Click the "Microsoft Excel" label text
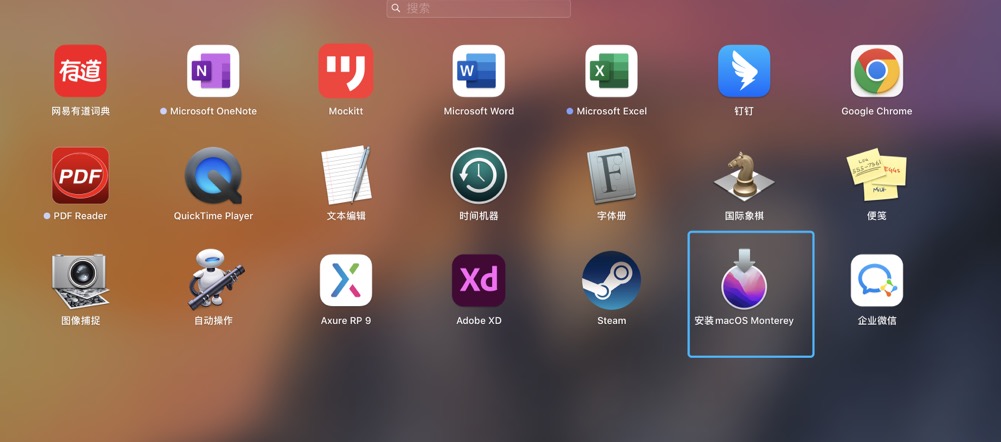Viewport: 1001px width, 442px height. tap(612, 111)
